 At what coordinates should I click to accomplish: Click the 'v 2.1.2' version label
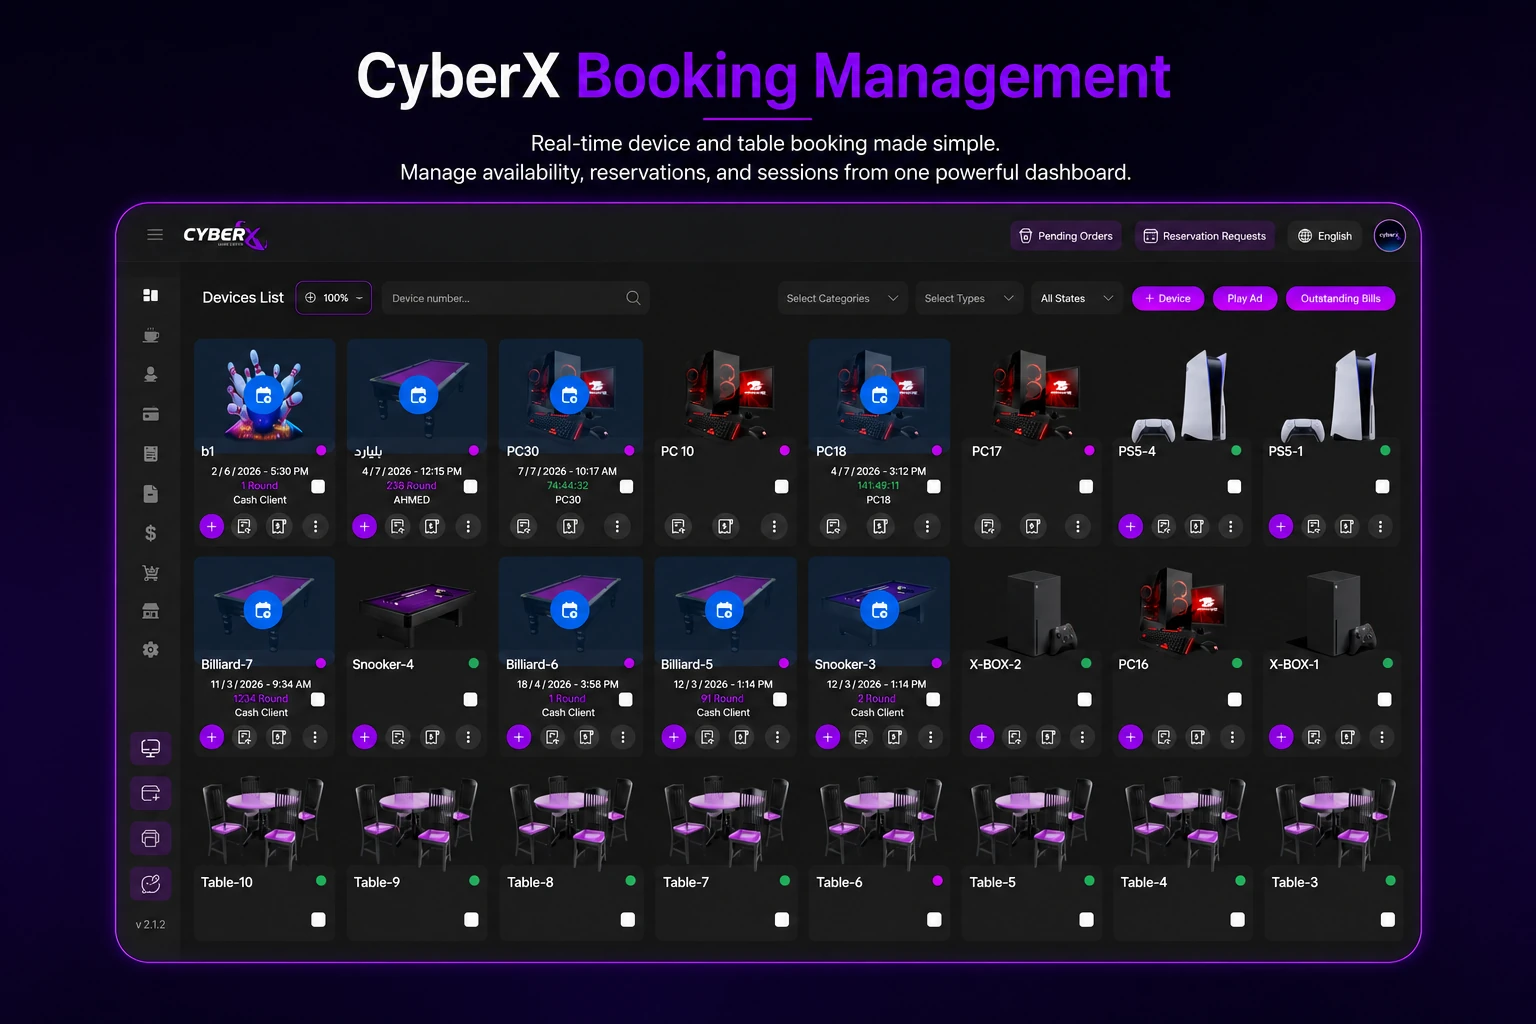pos(151,925)
